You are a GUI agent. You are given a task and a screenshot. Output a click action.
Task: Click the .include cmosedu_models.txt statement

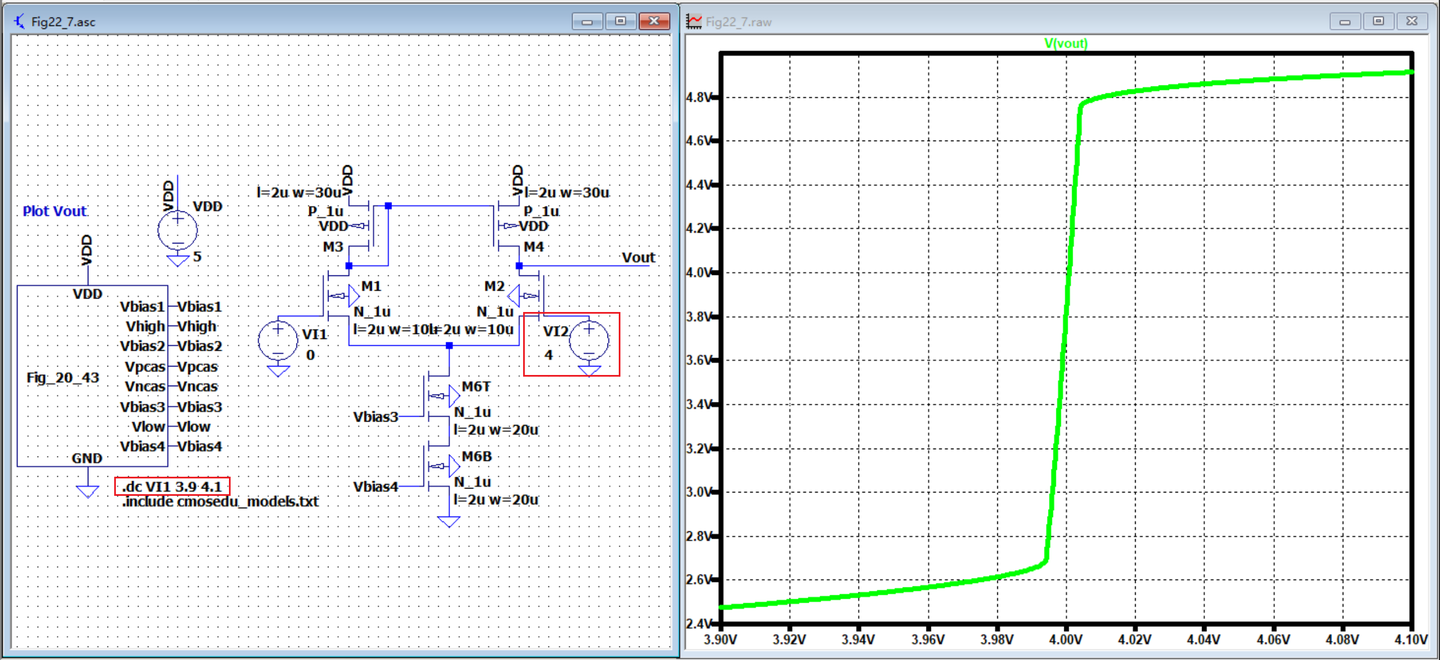[221, 501]
